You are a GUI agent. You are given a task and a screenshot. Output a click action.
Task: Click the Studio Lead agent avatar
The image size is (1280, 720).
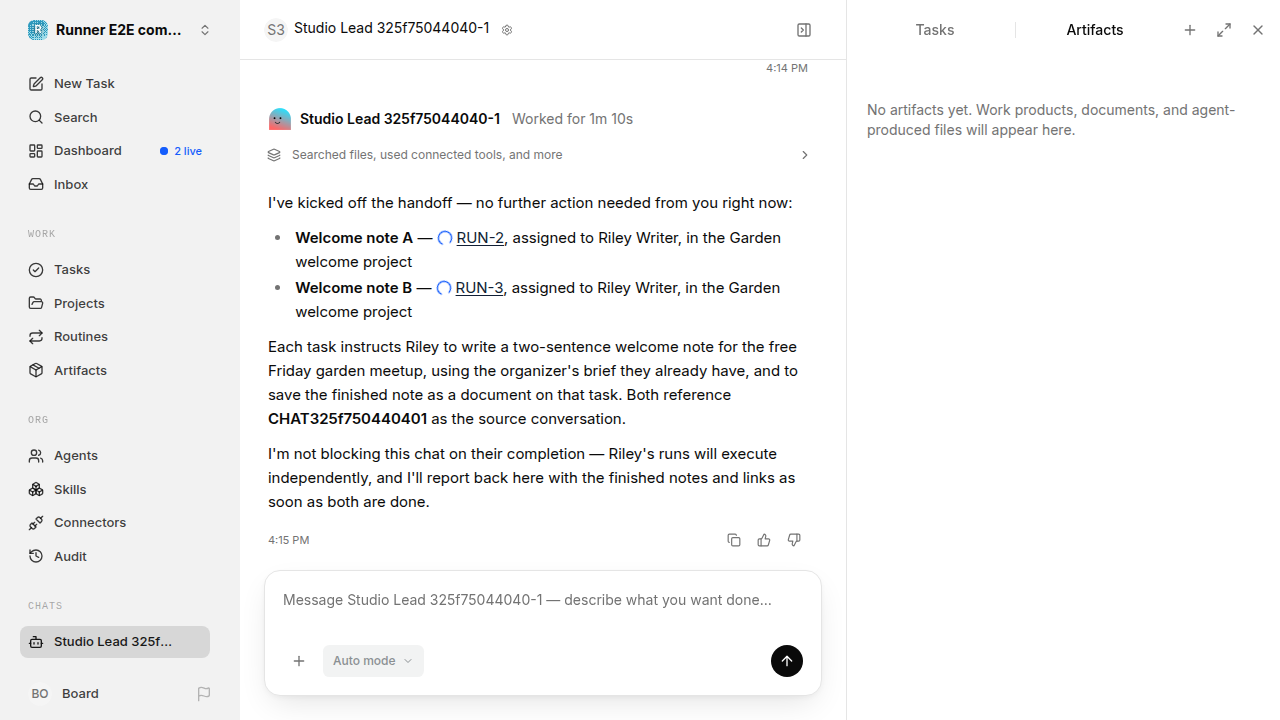coord(280,119)
